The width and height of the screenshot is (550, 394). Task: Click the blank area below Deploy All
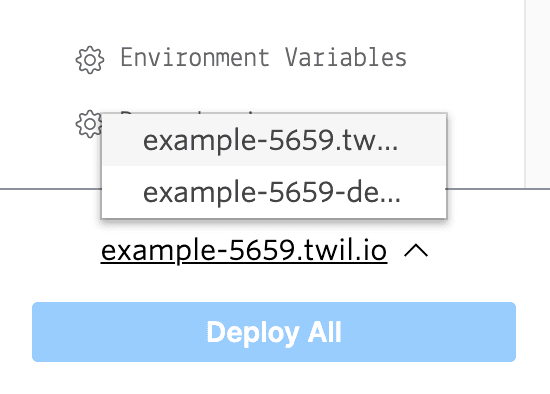274,378
